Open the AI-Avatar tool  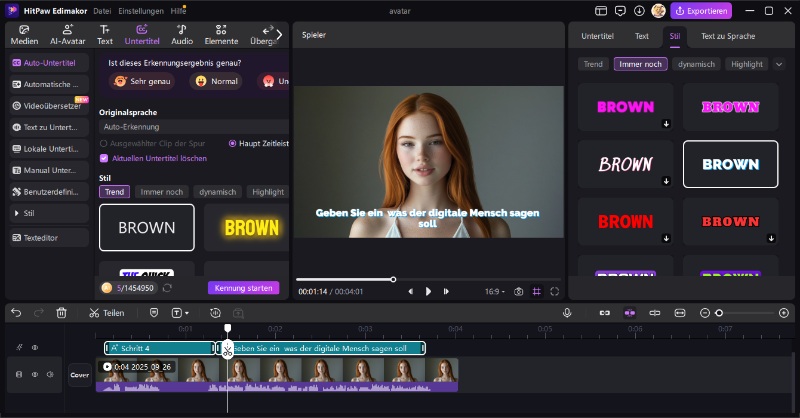68,35
